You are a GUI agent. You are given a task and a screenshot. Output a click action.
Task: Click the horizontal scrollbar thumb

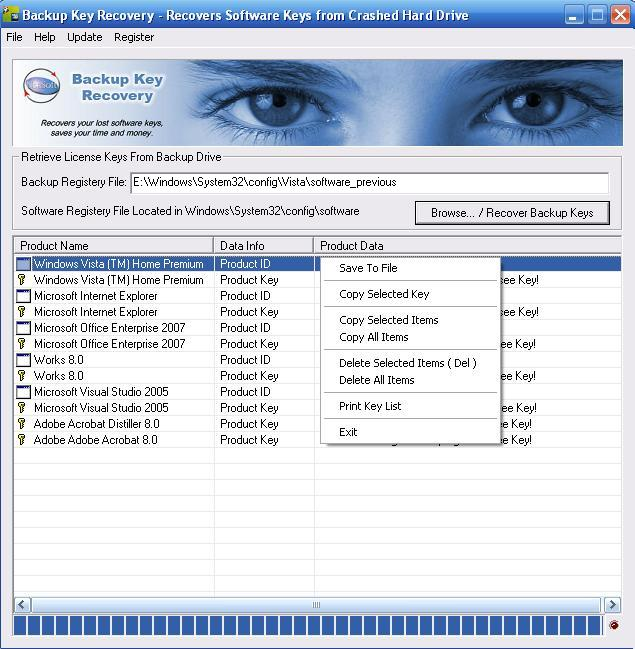[x=316, y=605]
